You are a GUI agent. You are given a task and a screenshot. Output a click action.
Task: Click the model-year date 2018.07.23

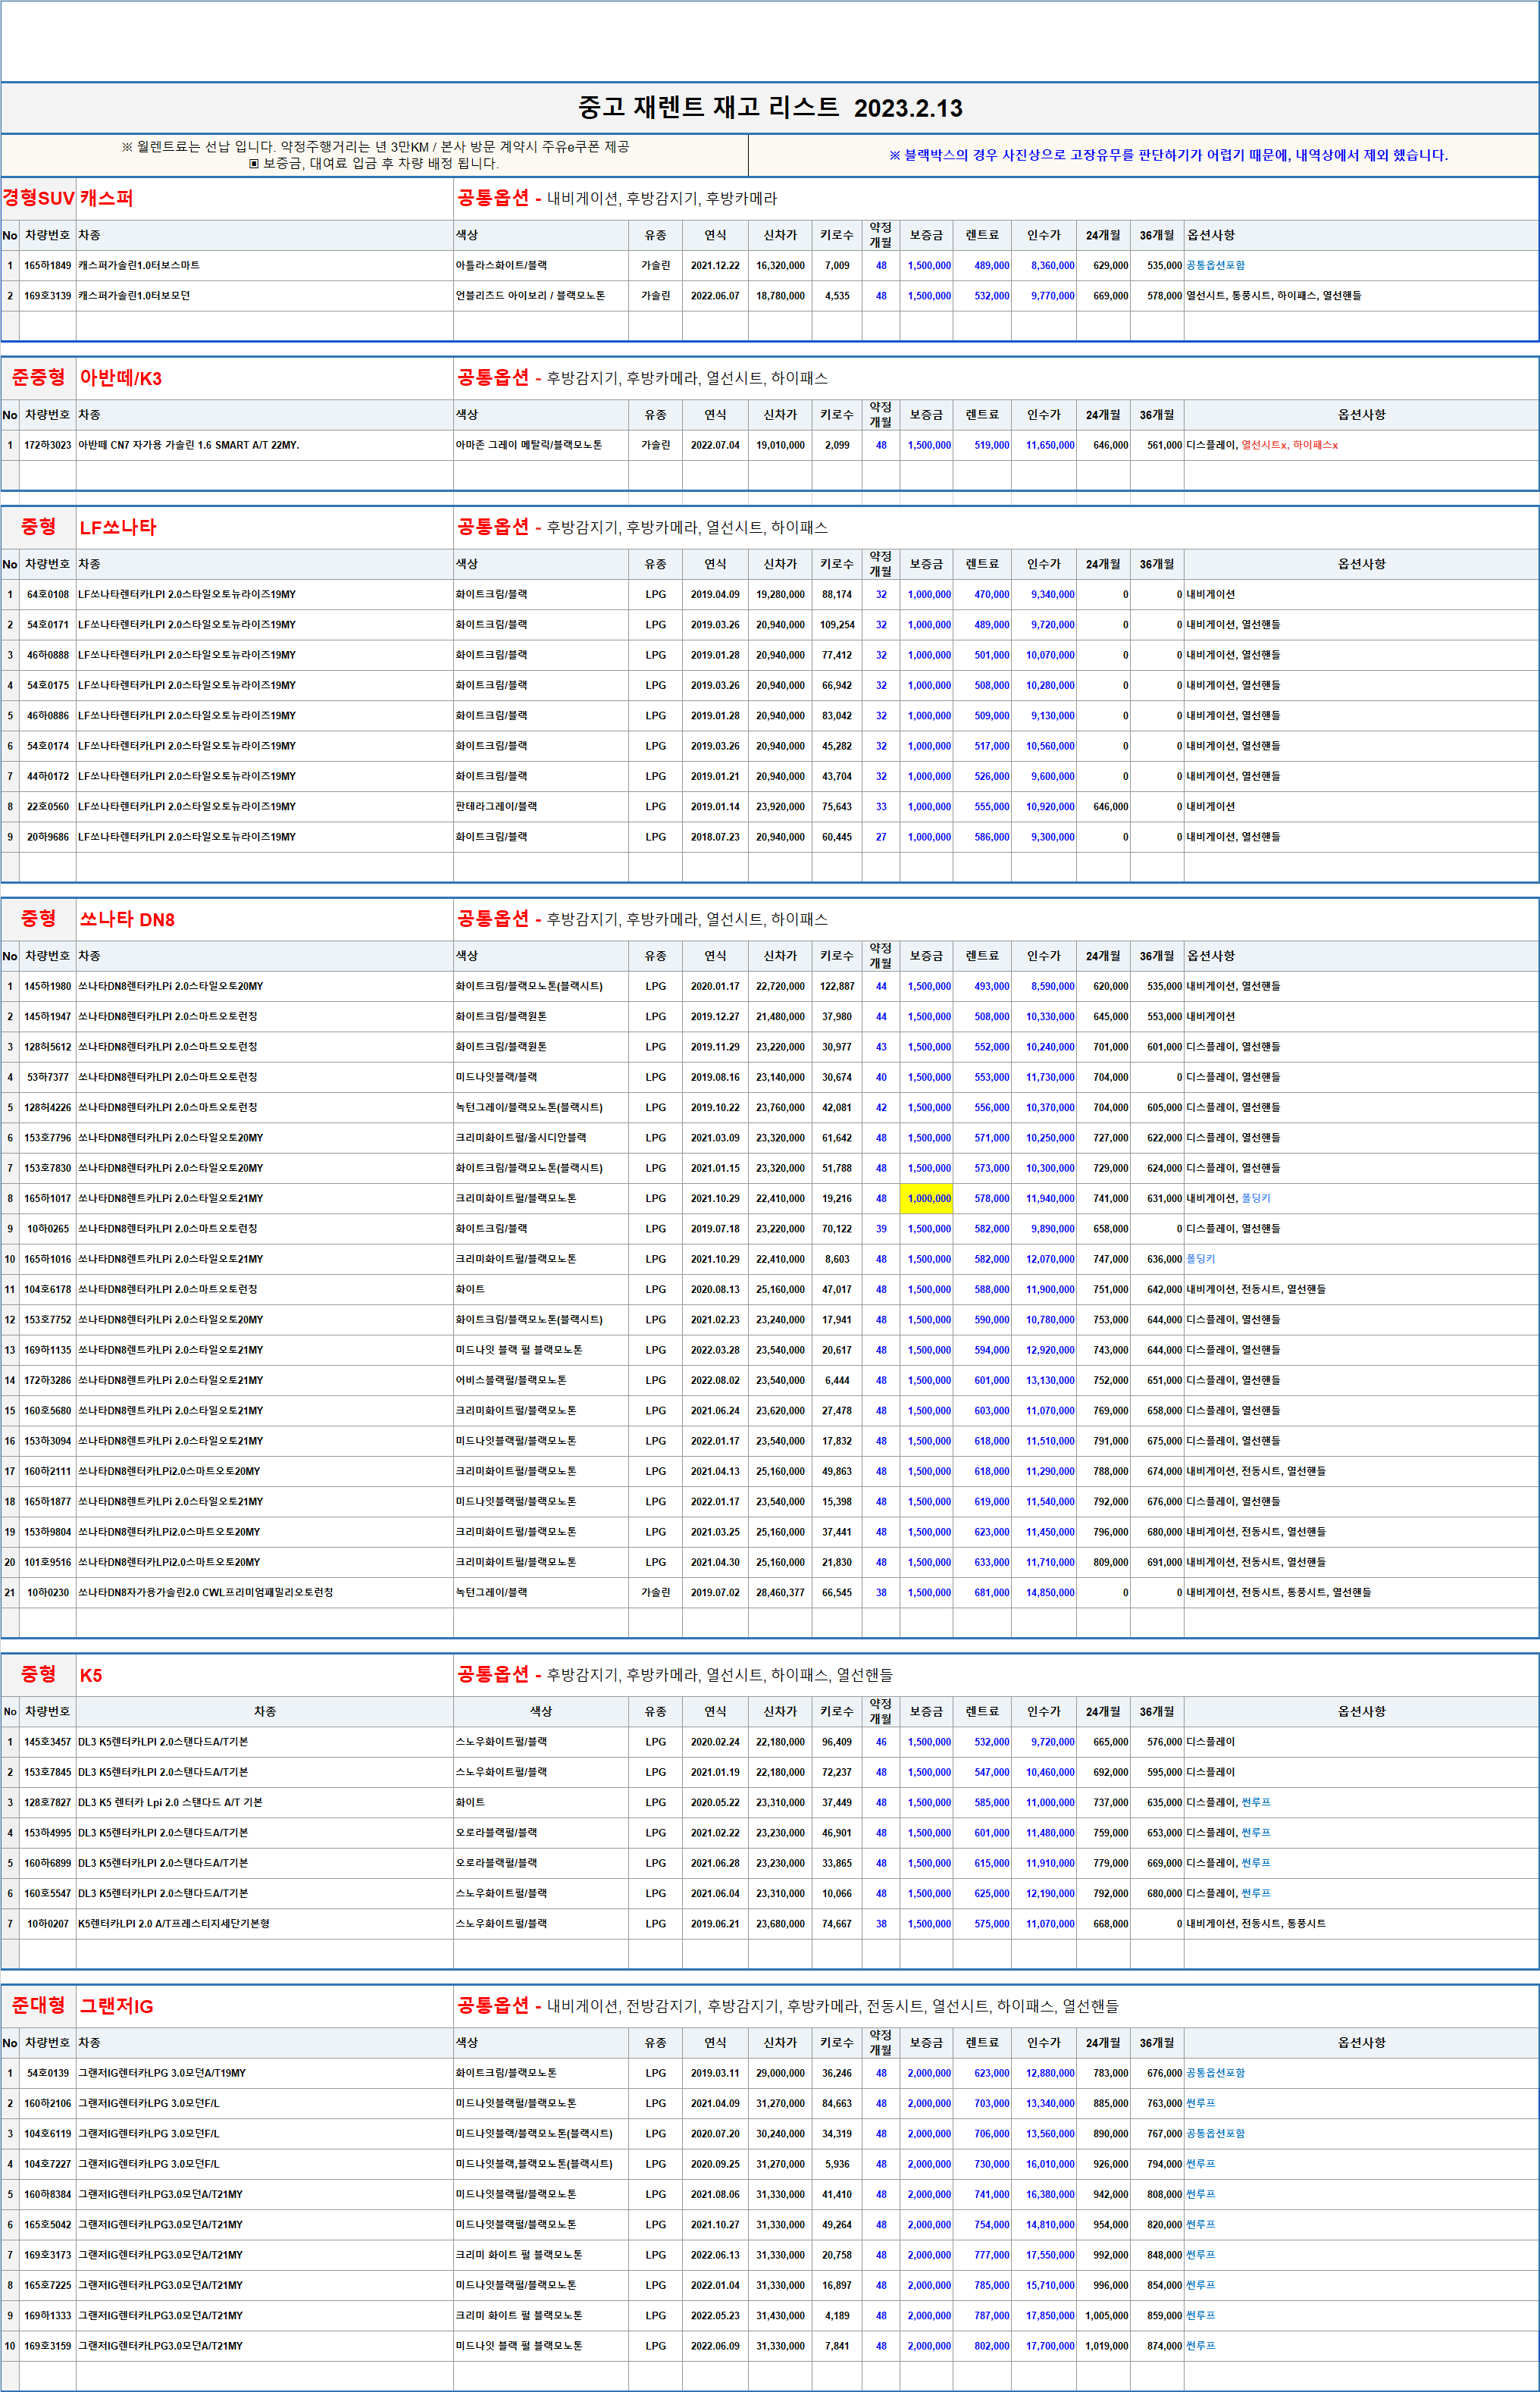[x=715, y=837]
